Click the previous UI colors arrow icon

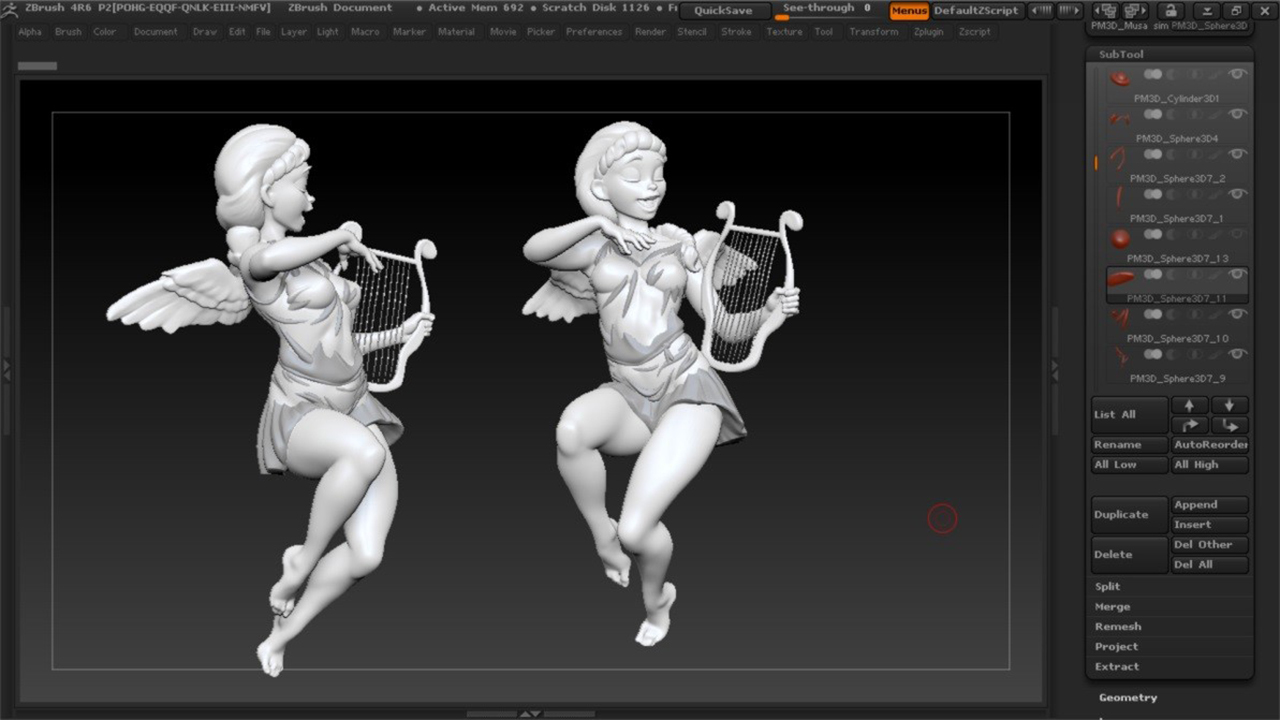point(1041,11)
